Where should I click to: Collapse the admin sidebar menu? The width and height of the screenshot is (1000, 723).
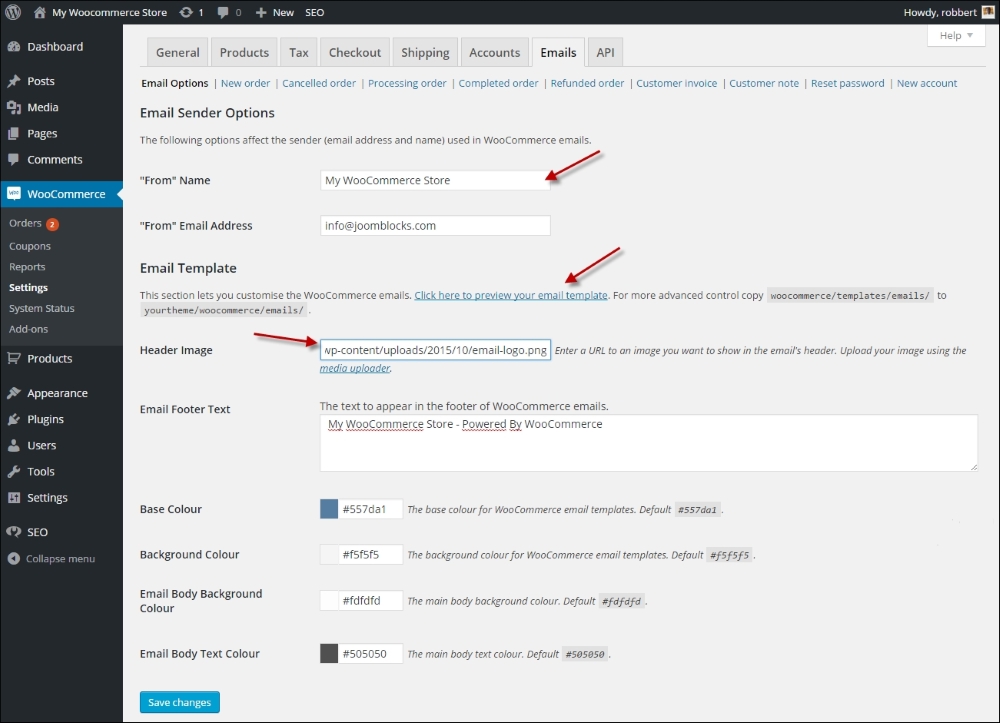coord(16,558)
